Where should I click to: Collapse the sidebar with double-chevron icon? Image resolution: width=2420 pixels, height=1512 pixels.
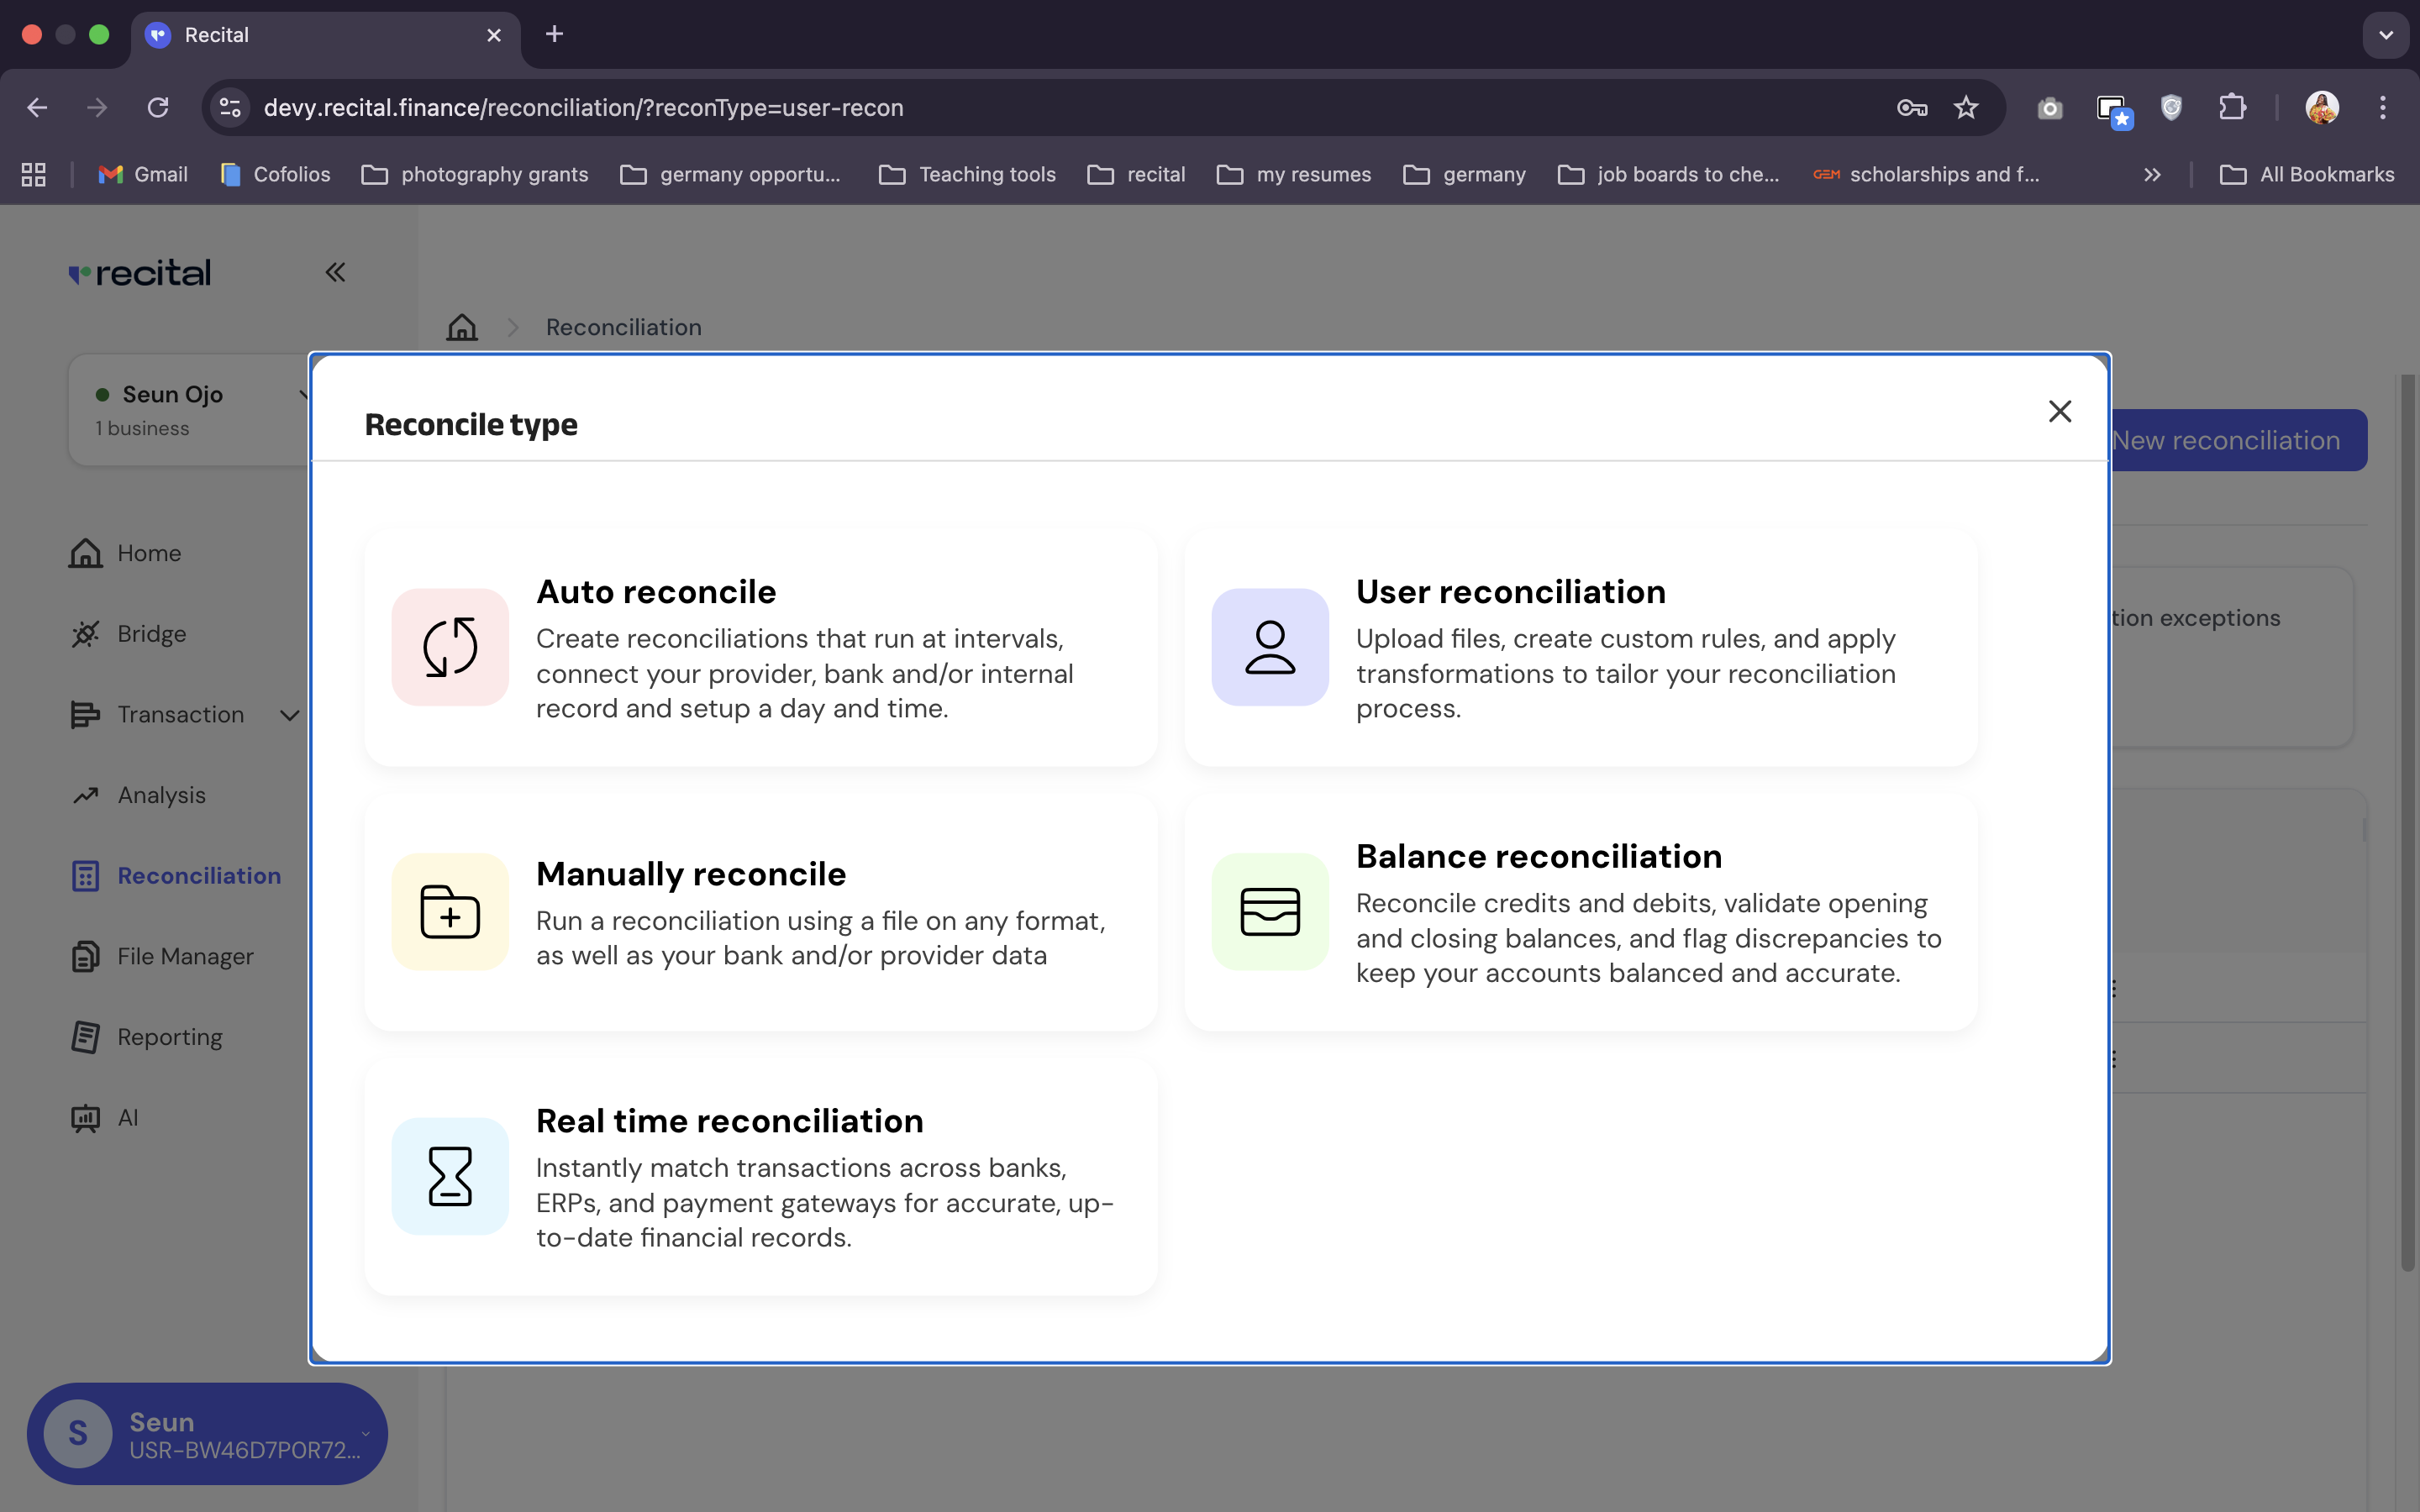click(x=335, y=272)
